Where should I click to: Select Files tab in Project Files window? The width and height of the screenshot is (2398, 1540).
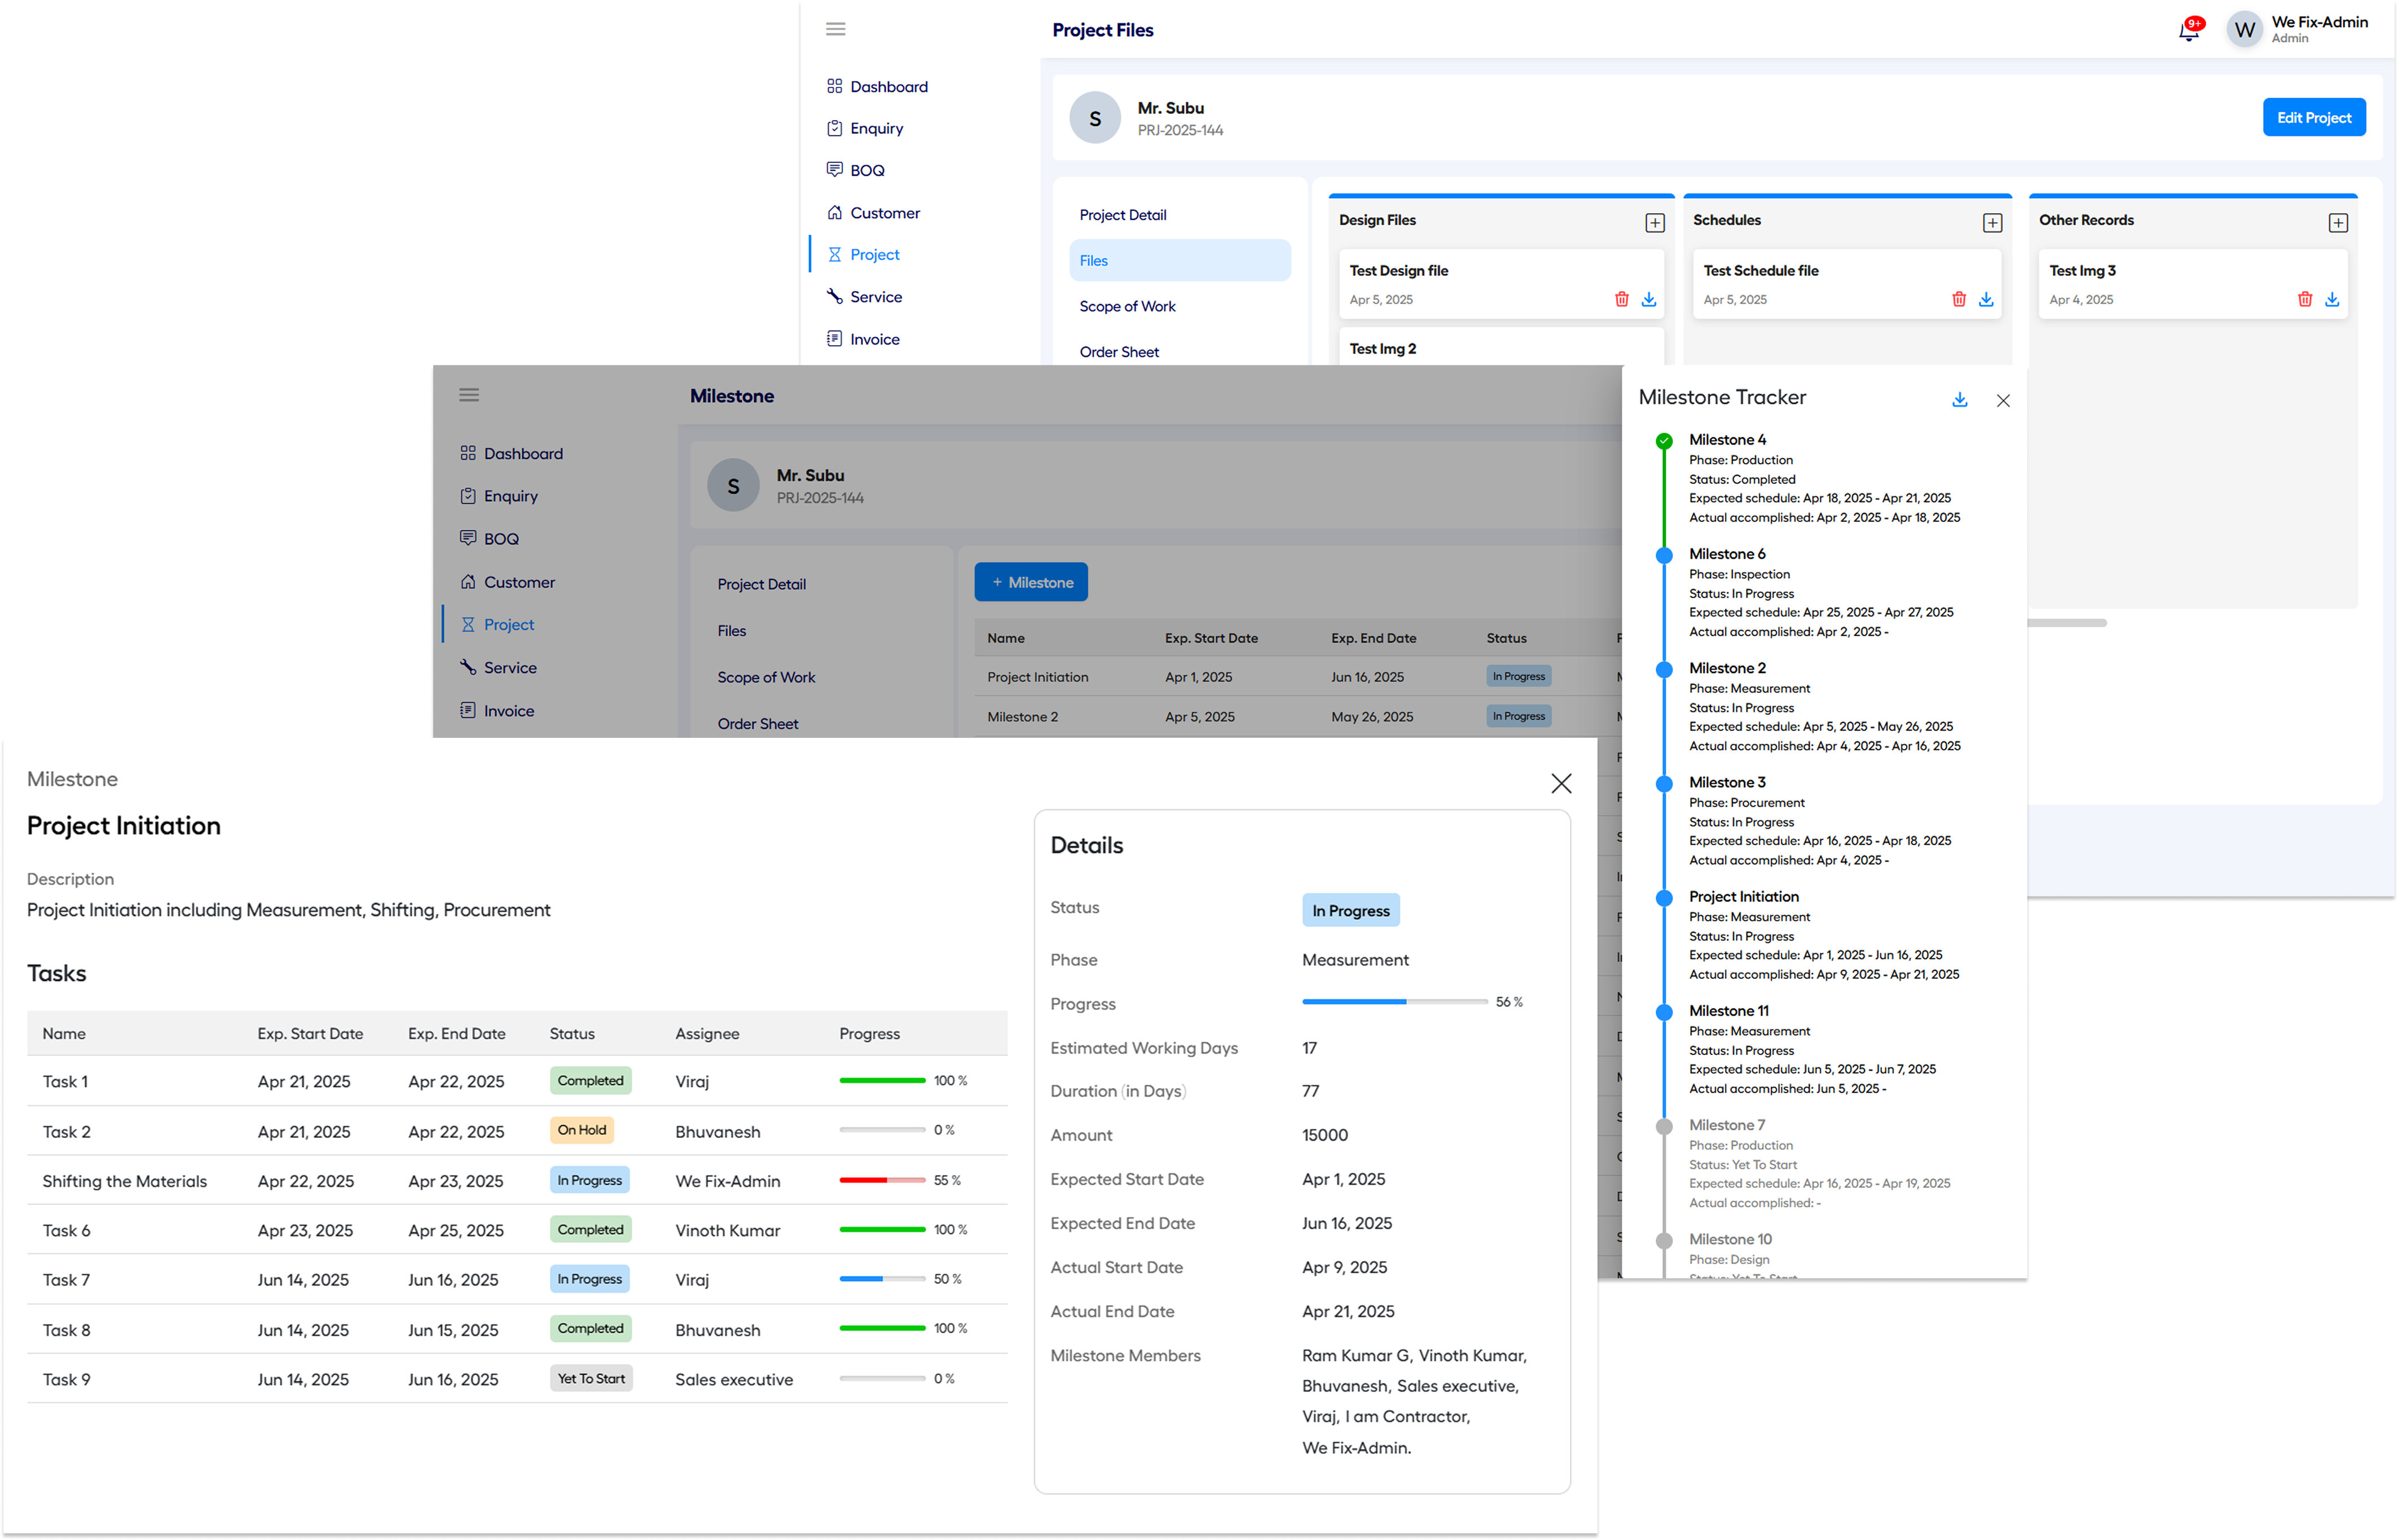[1179, 261]
